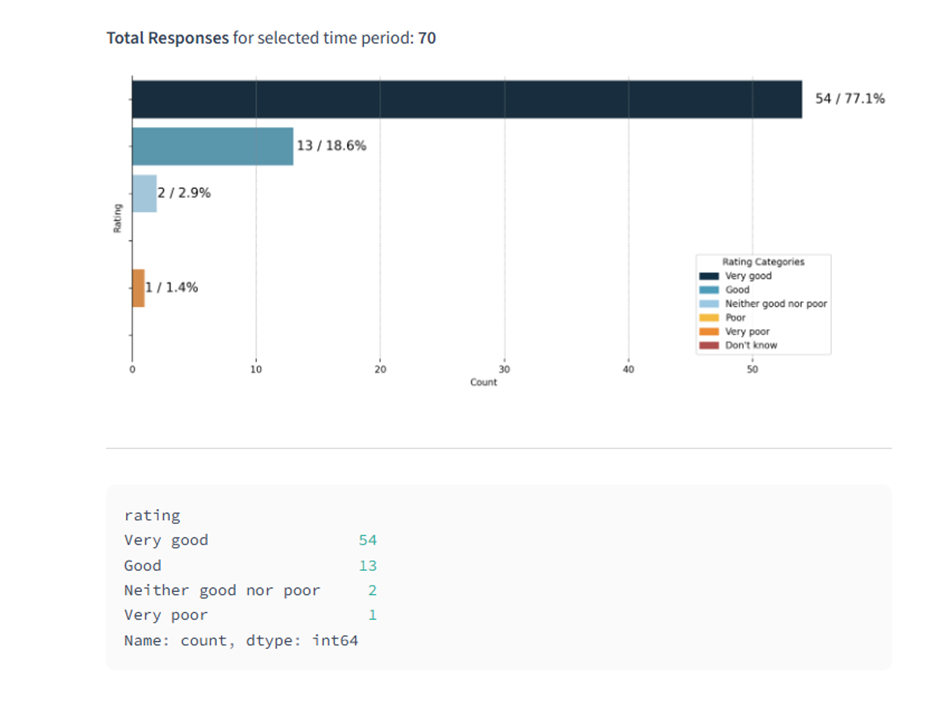Click the Rating Categories legend title
Viewport: 940px width, 727px height.
763,262
